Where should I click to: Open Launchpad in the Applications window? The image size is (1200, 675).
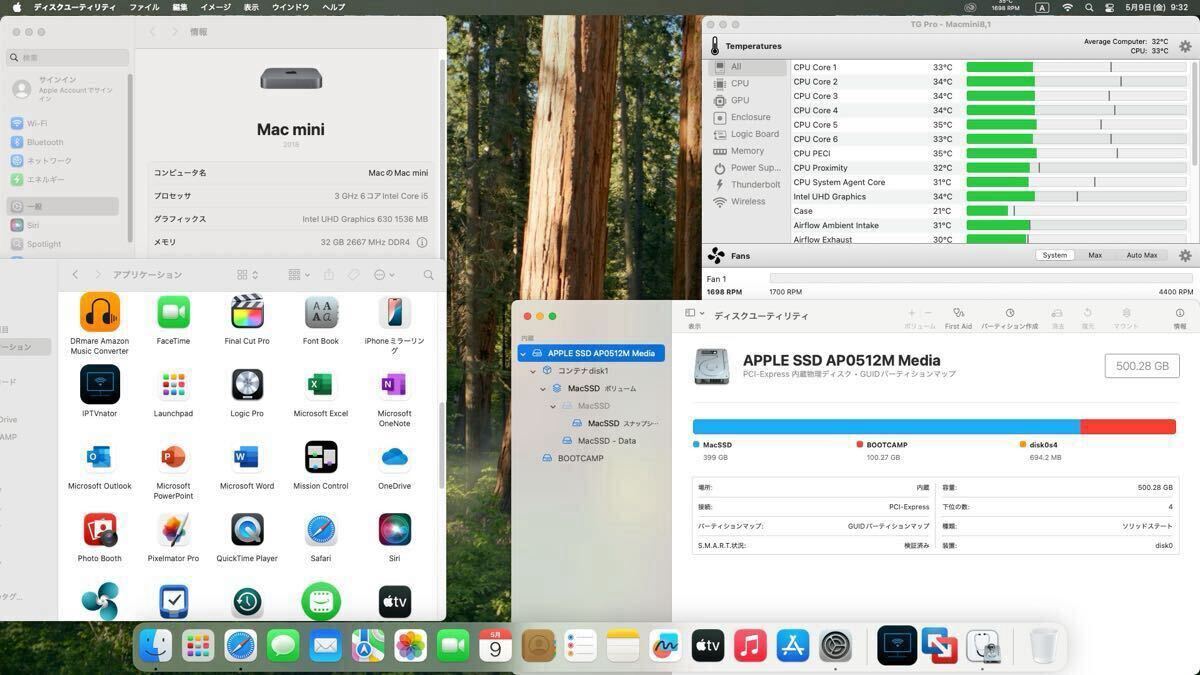pyautogui.click(x=173, y=384)
